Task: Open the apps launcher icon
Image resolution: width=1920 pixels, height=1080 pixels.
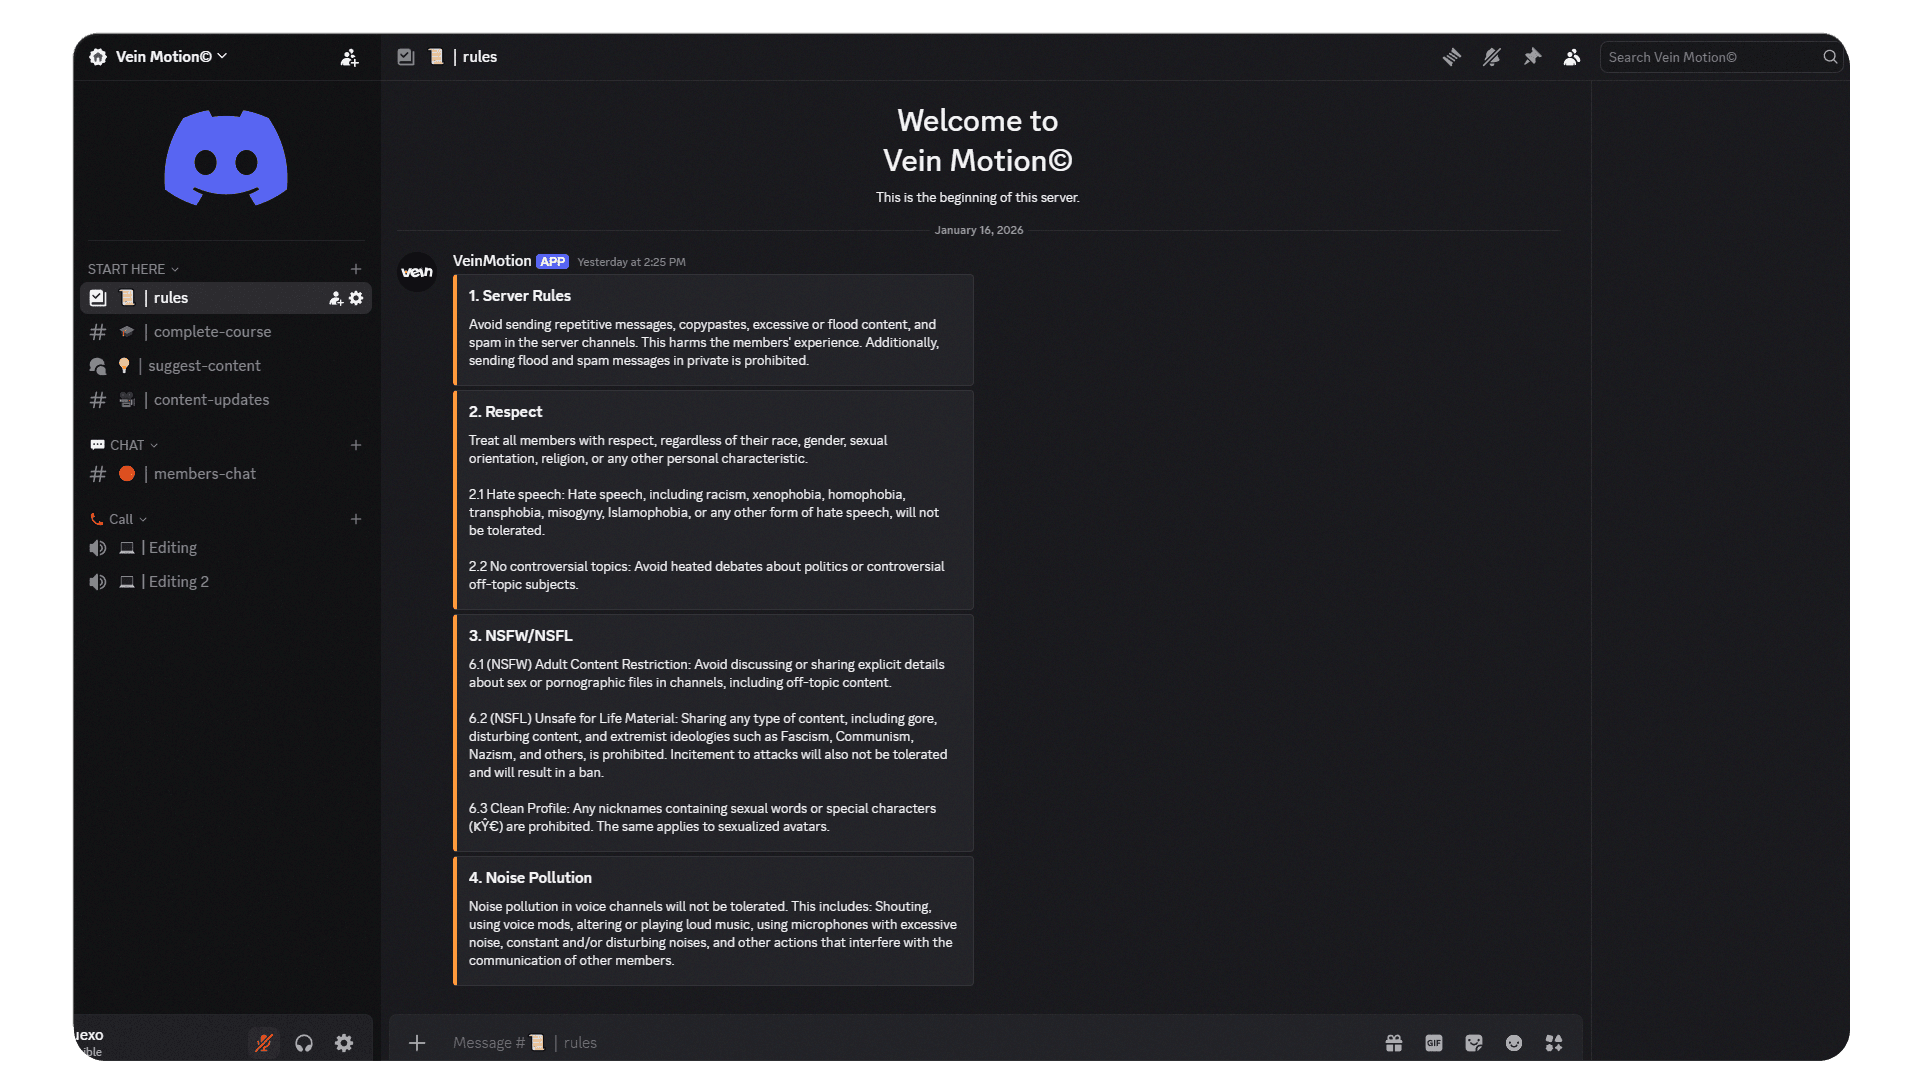Action: click(x=1554, y=1043)
